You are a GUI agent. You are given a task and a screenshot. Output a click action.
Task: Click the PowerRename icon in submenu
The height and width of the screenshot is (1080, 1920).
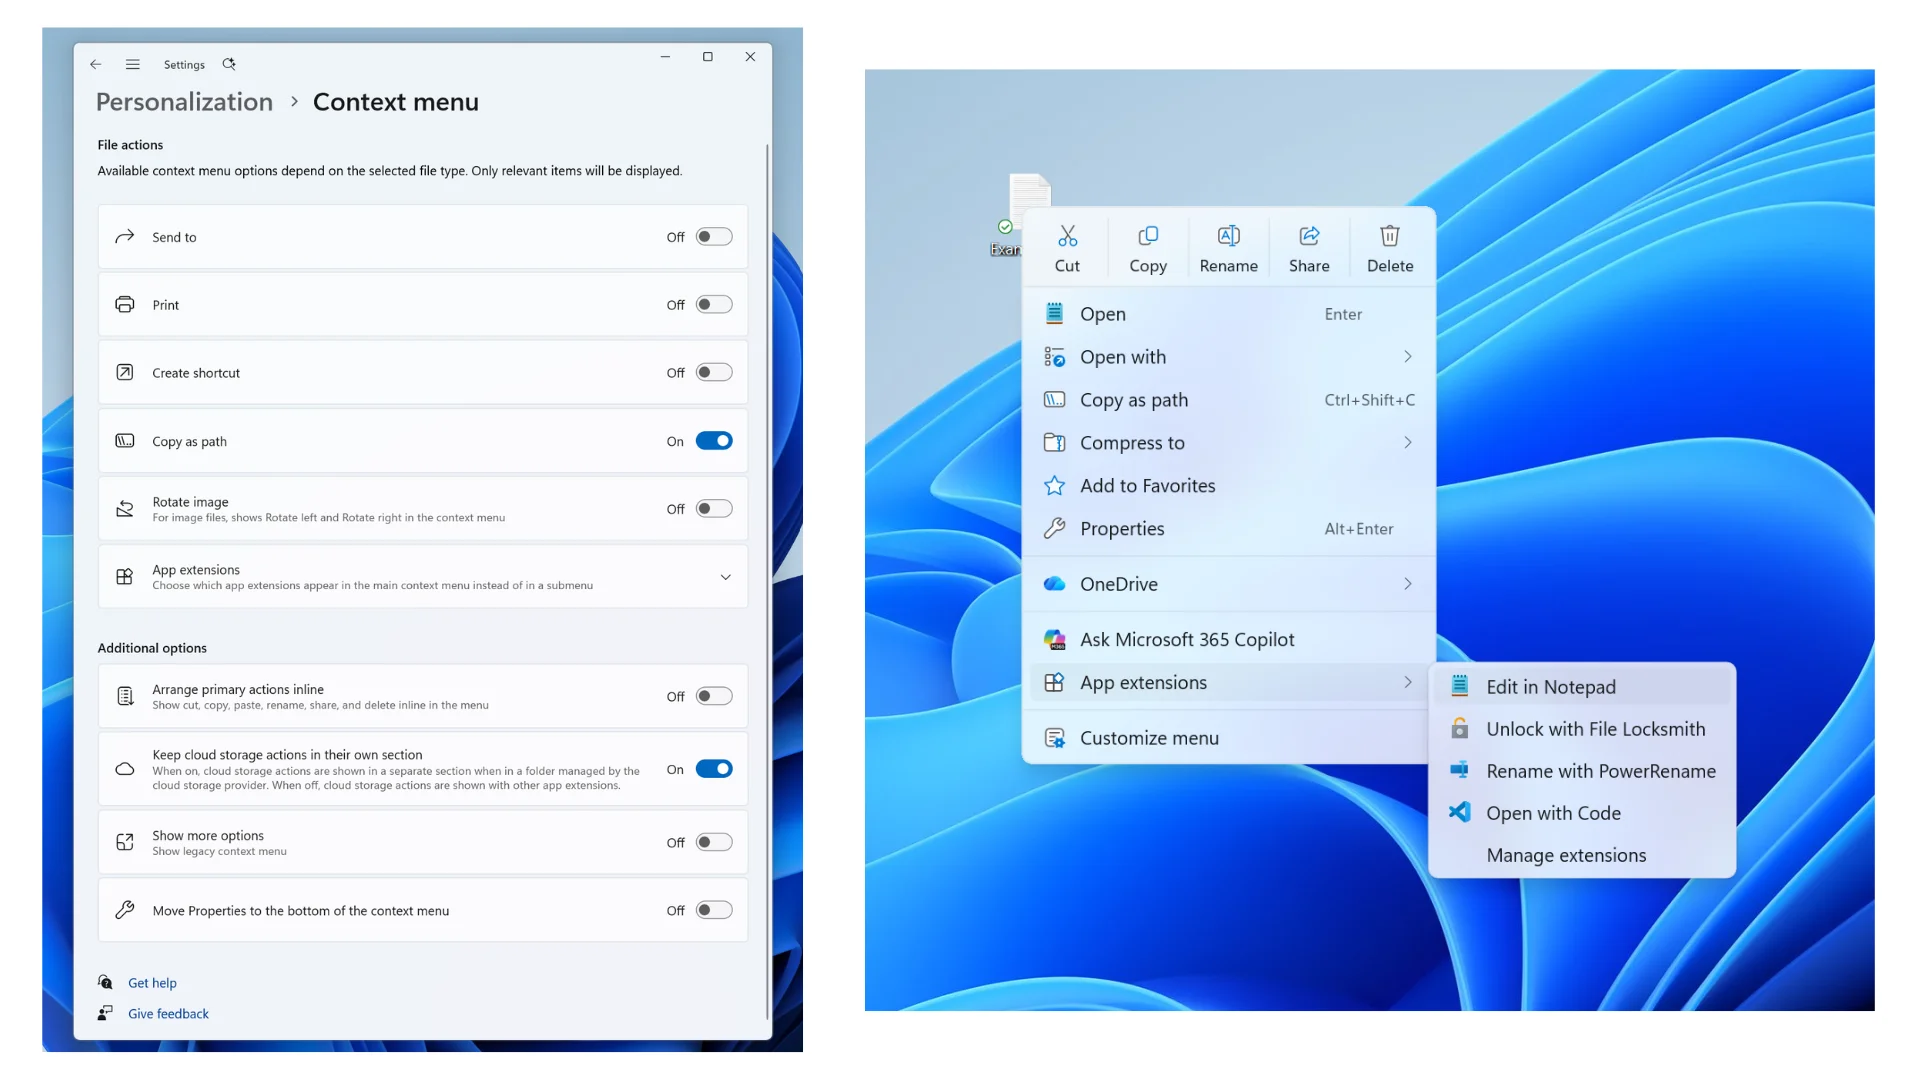click(1460, 771)
